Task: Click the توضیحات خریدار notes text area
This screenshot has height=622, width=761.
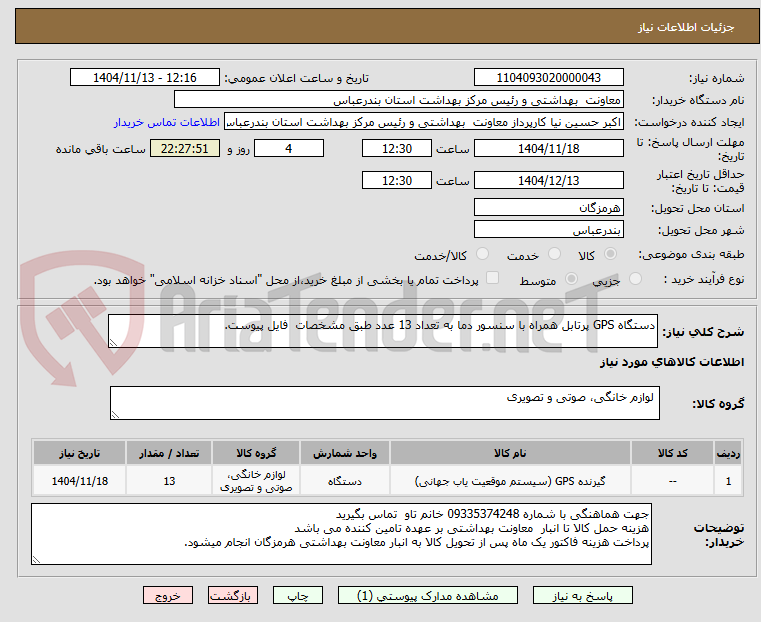Action: pos(341,534)
